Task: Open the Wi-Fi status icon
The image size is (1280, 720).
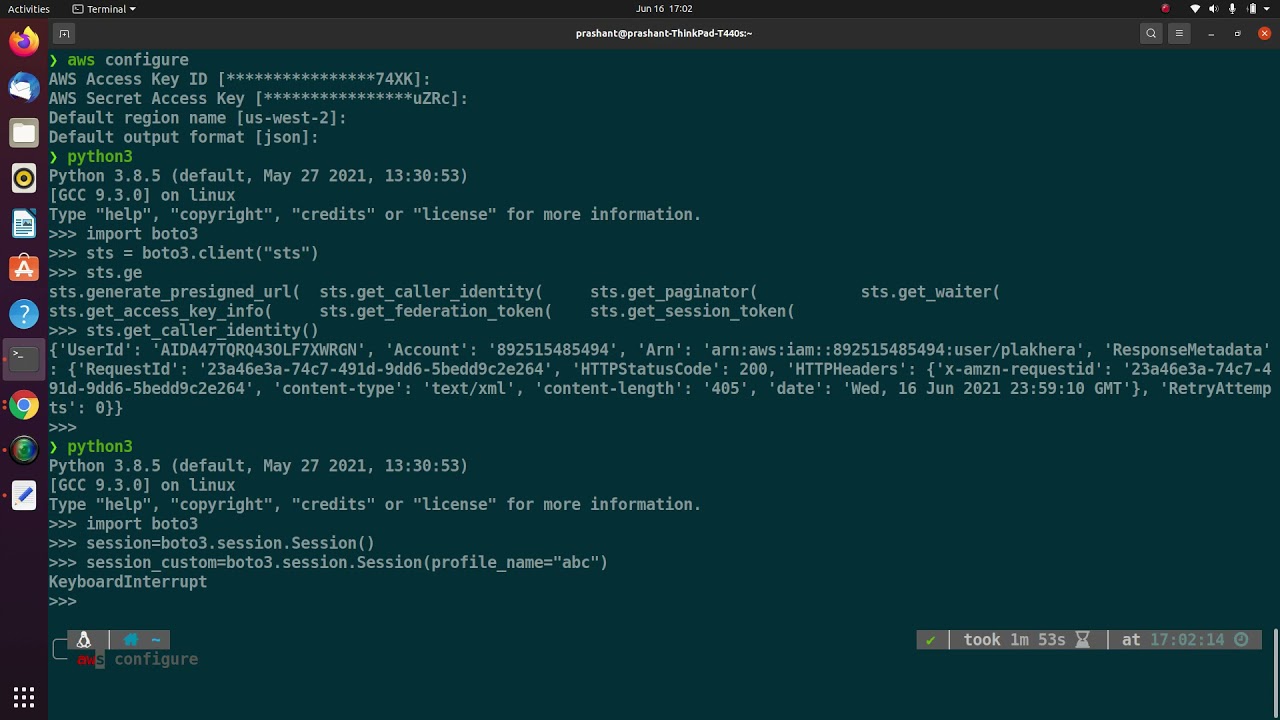Action: click(1195, 8)
